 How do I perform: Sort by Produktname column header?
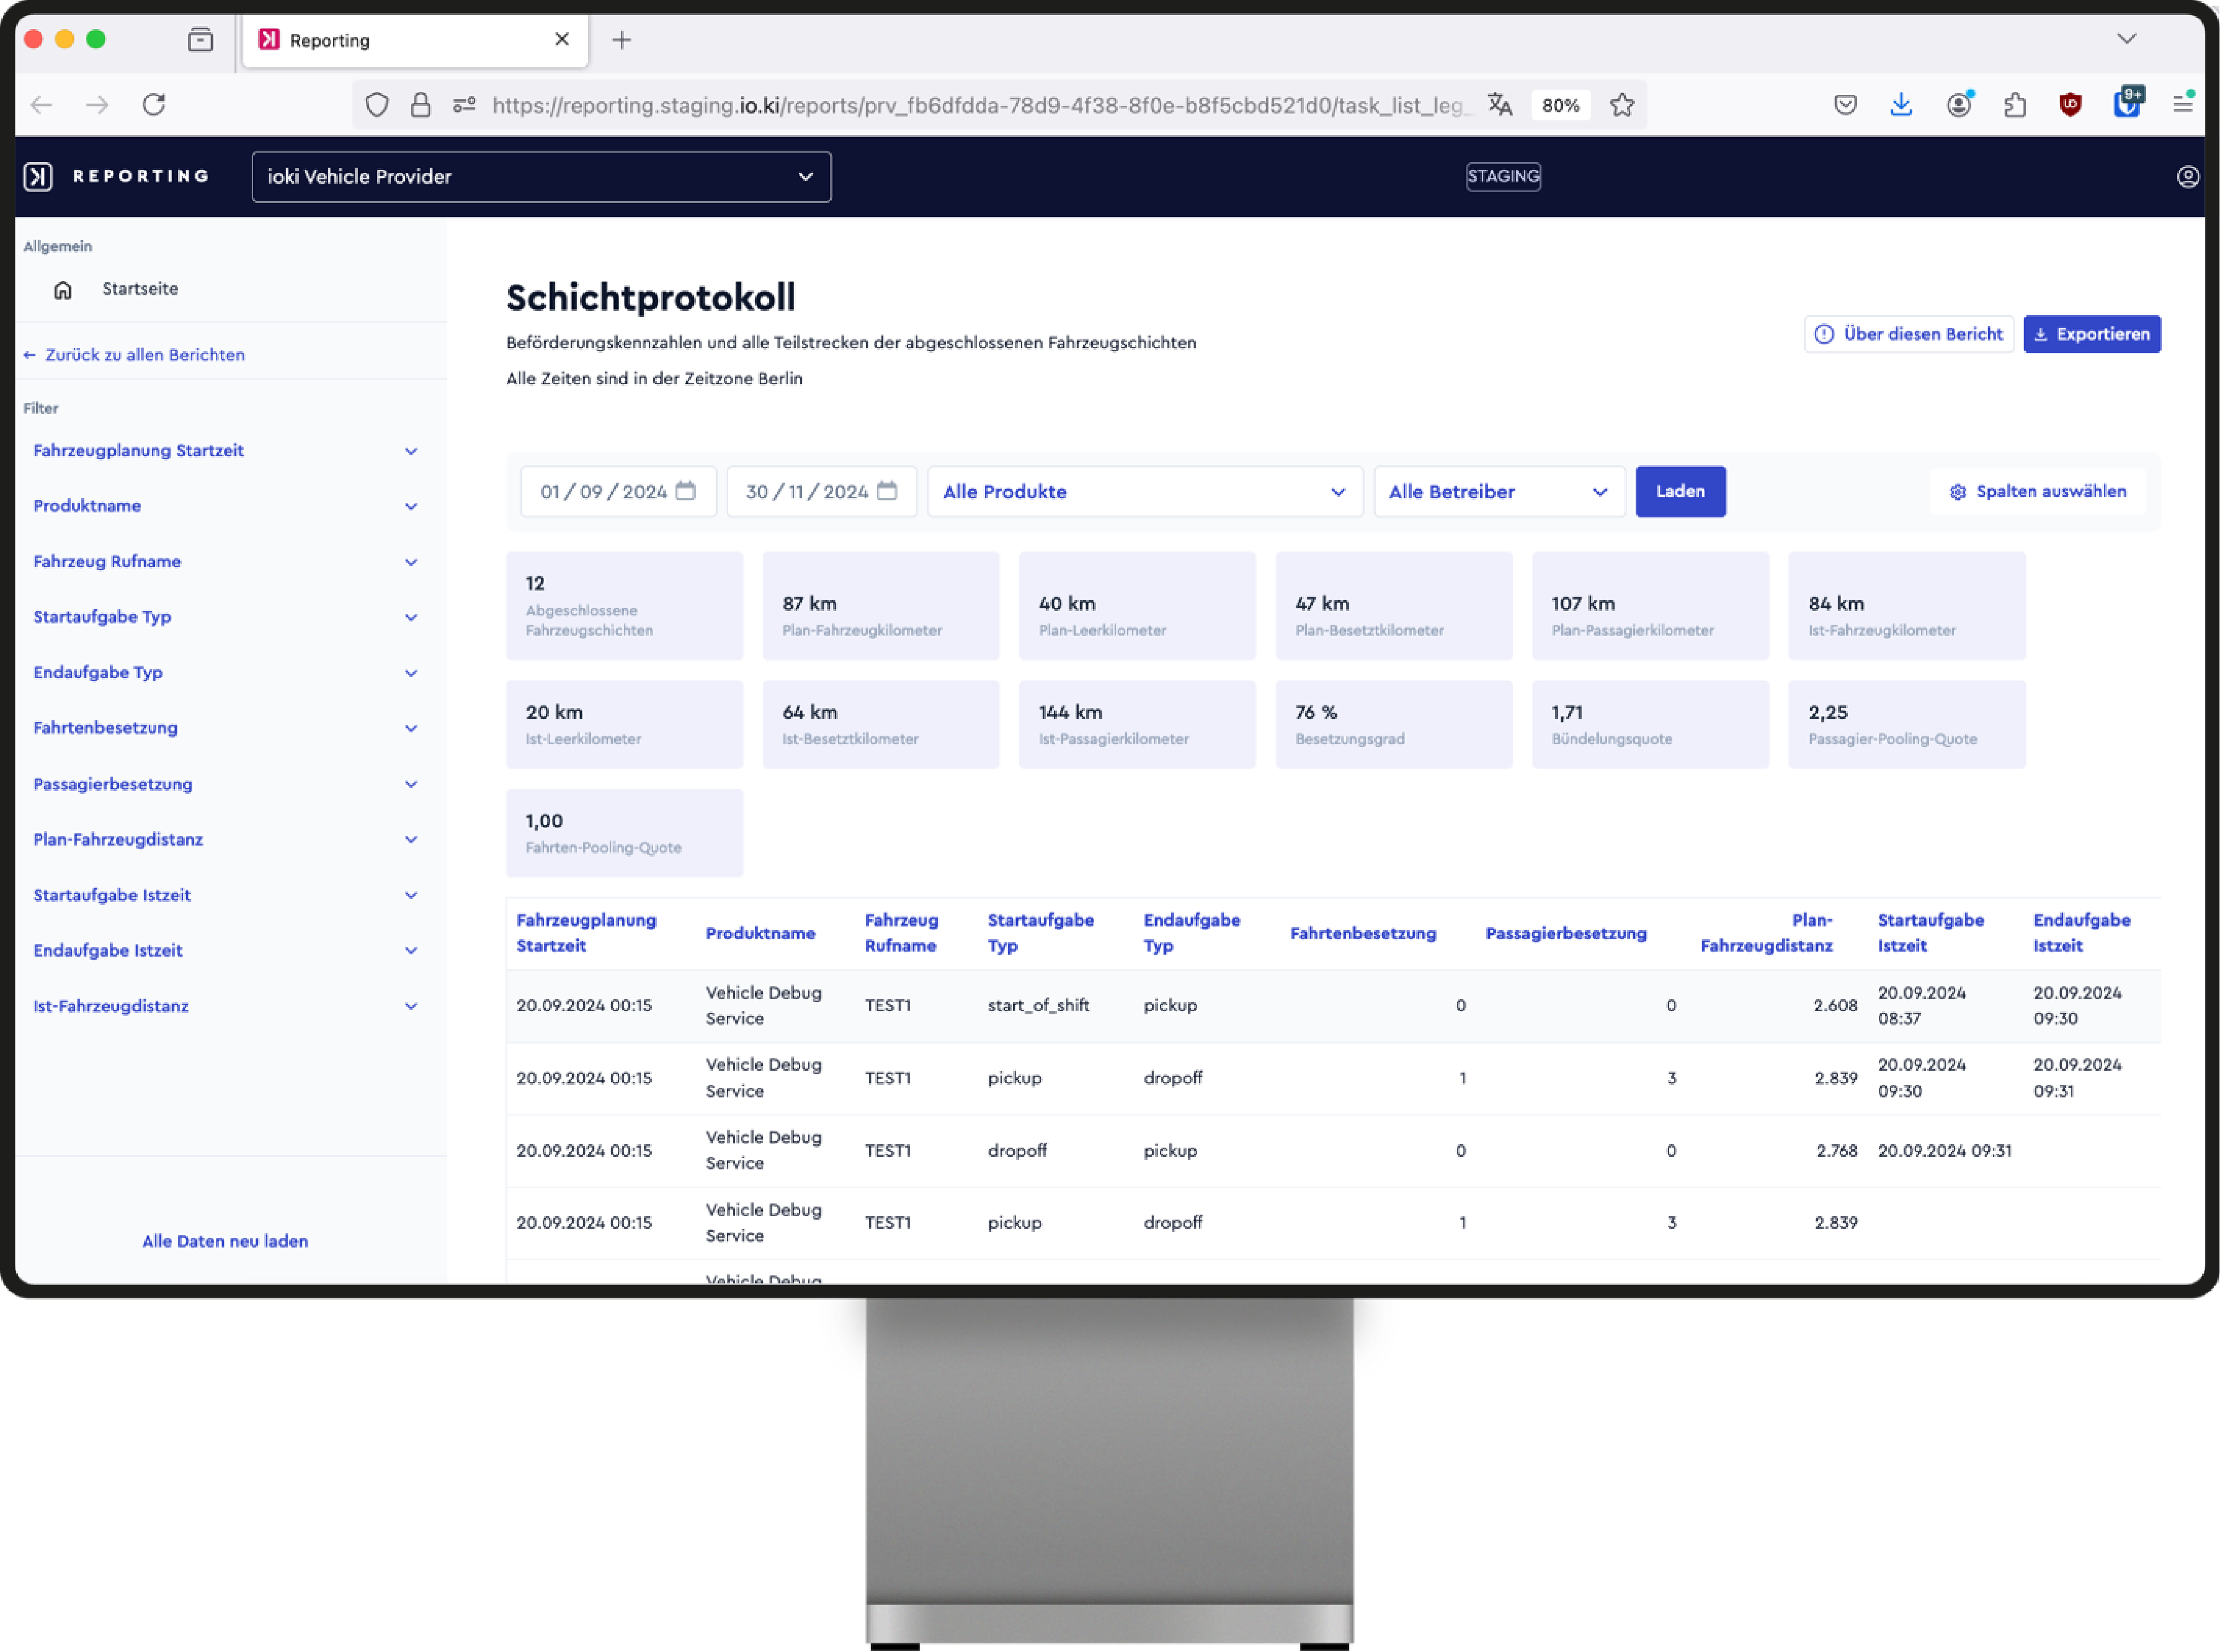(760, 933)
